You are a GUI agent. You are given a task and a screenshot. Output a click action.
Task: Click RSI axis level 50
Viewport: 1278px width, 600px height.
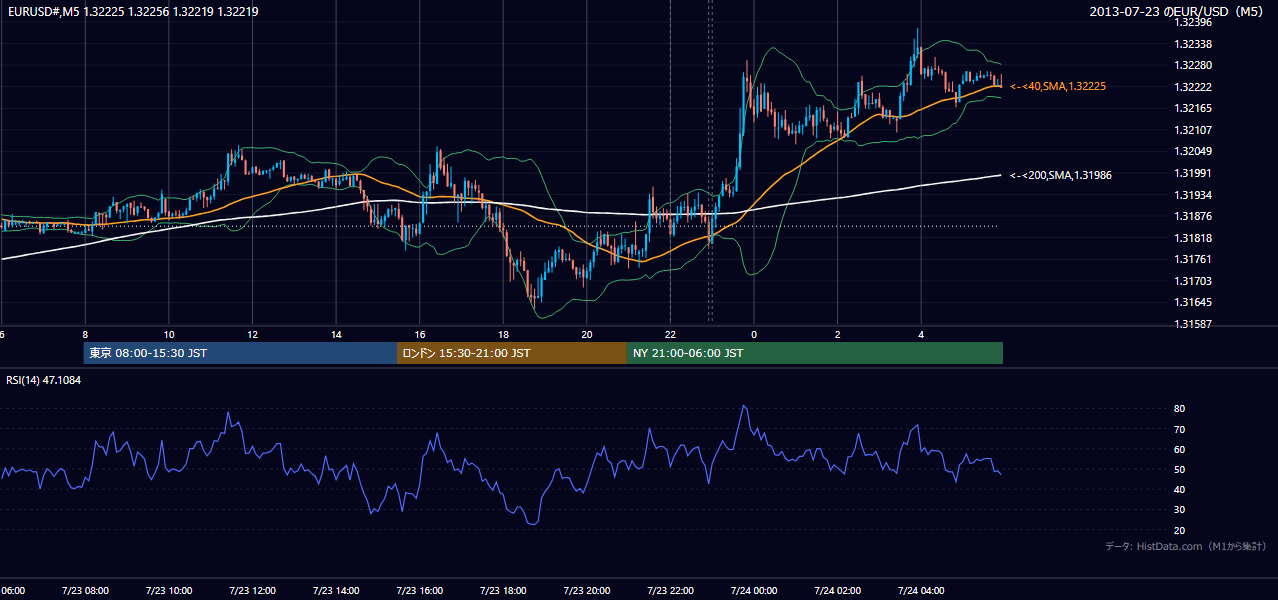[1180, 469]
